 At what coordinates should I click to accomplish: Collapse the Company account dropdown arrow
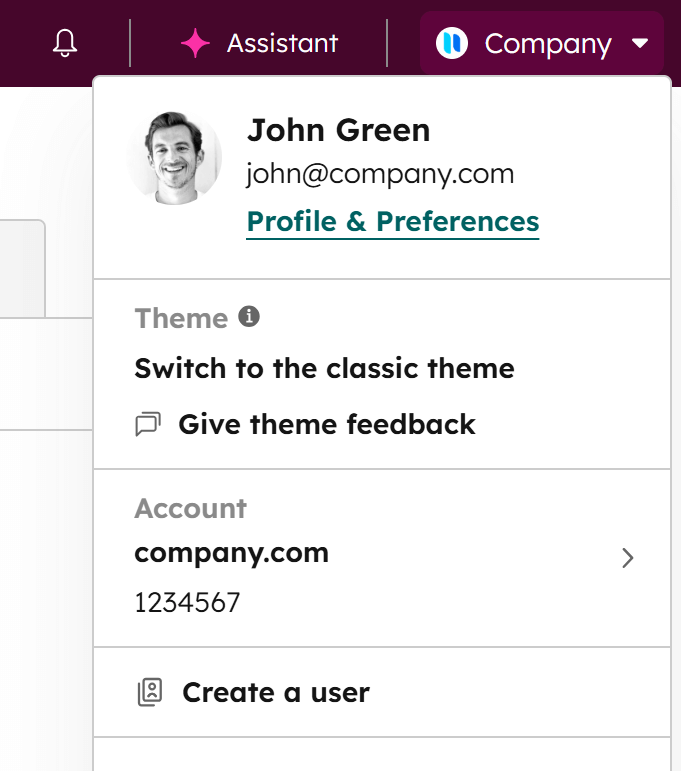point(641,44)
